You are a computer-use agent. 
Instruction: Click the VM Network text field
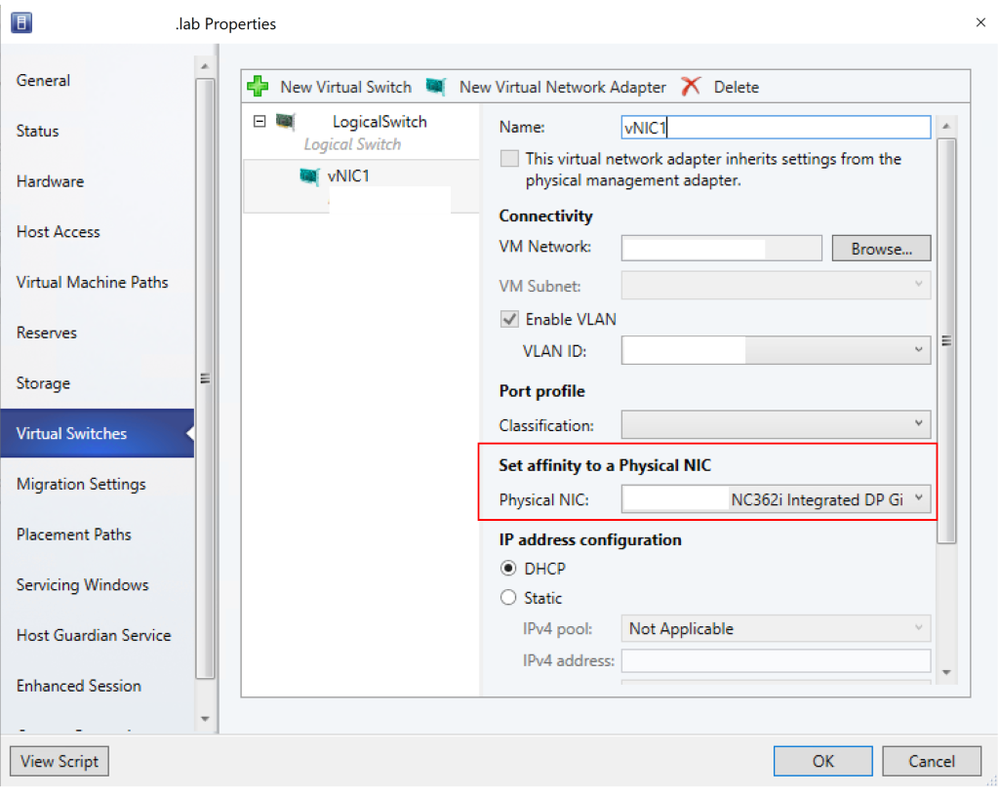pyautogui.click(x=721, y=248)
